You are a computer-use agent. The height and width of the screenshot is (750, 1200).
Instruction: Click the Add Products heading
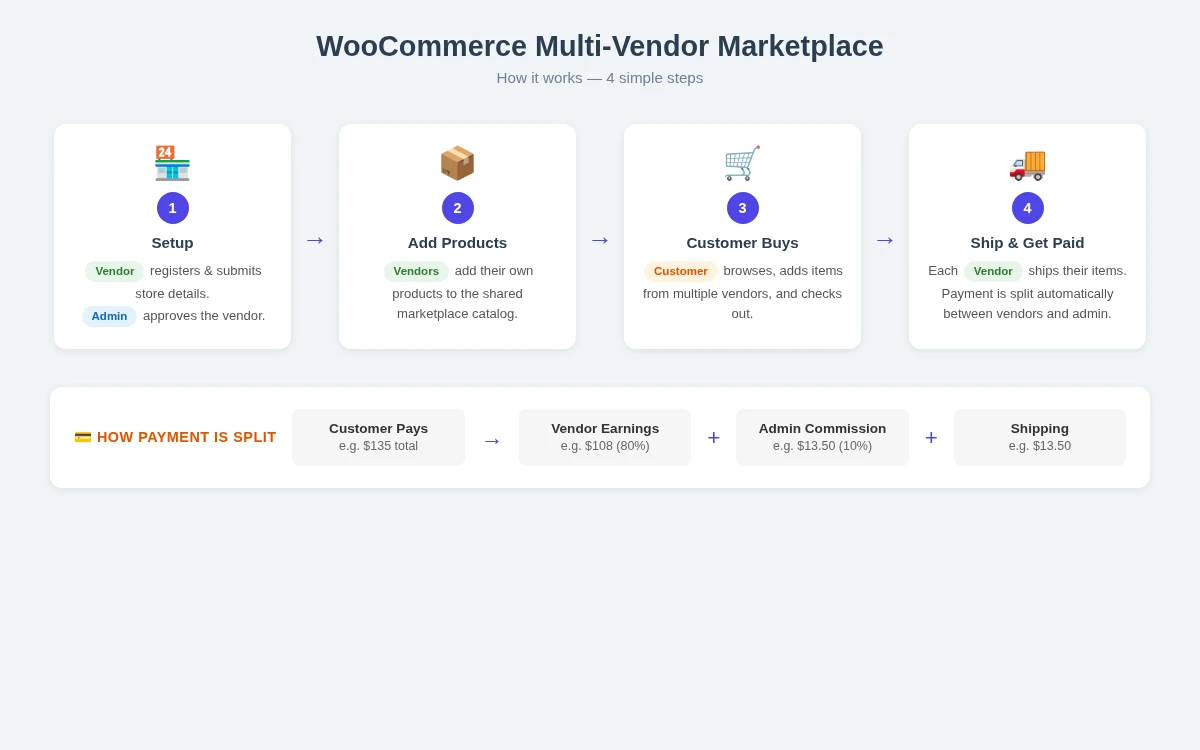coord(457,243)
